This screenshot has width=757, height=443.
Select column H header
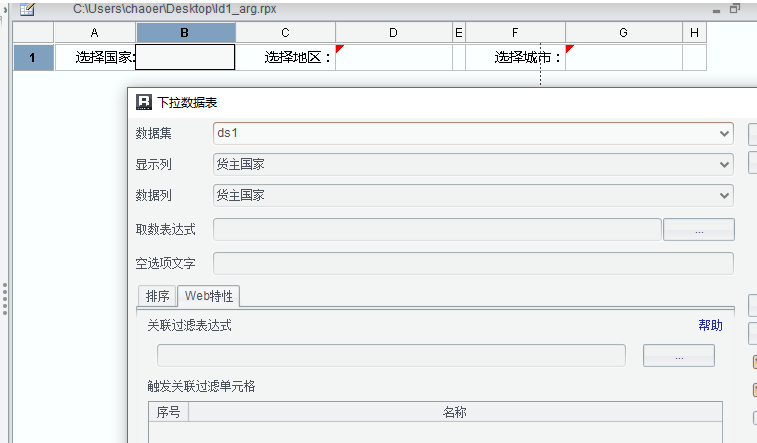pos(694,33)
